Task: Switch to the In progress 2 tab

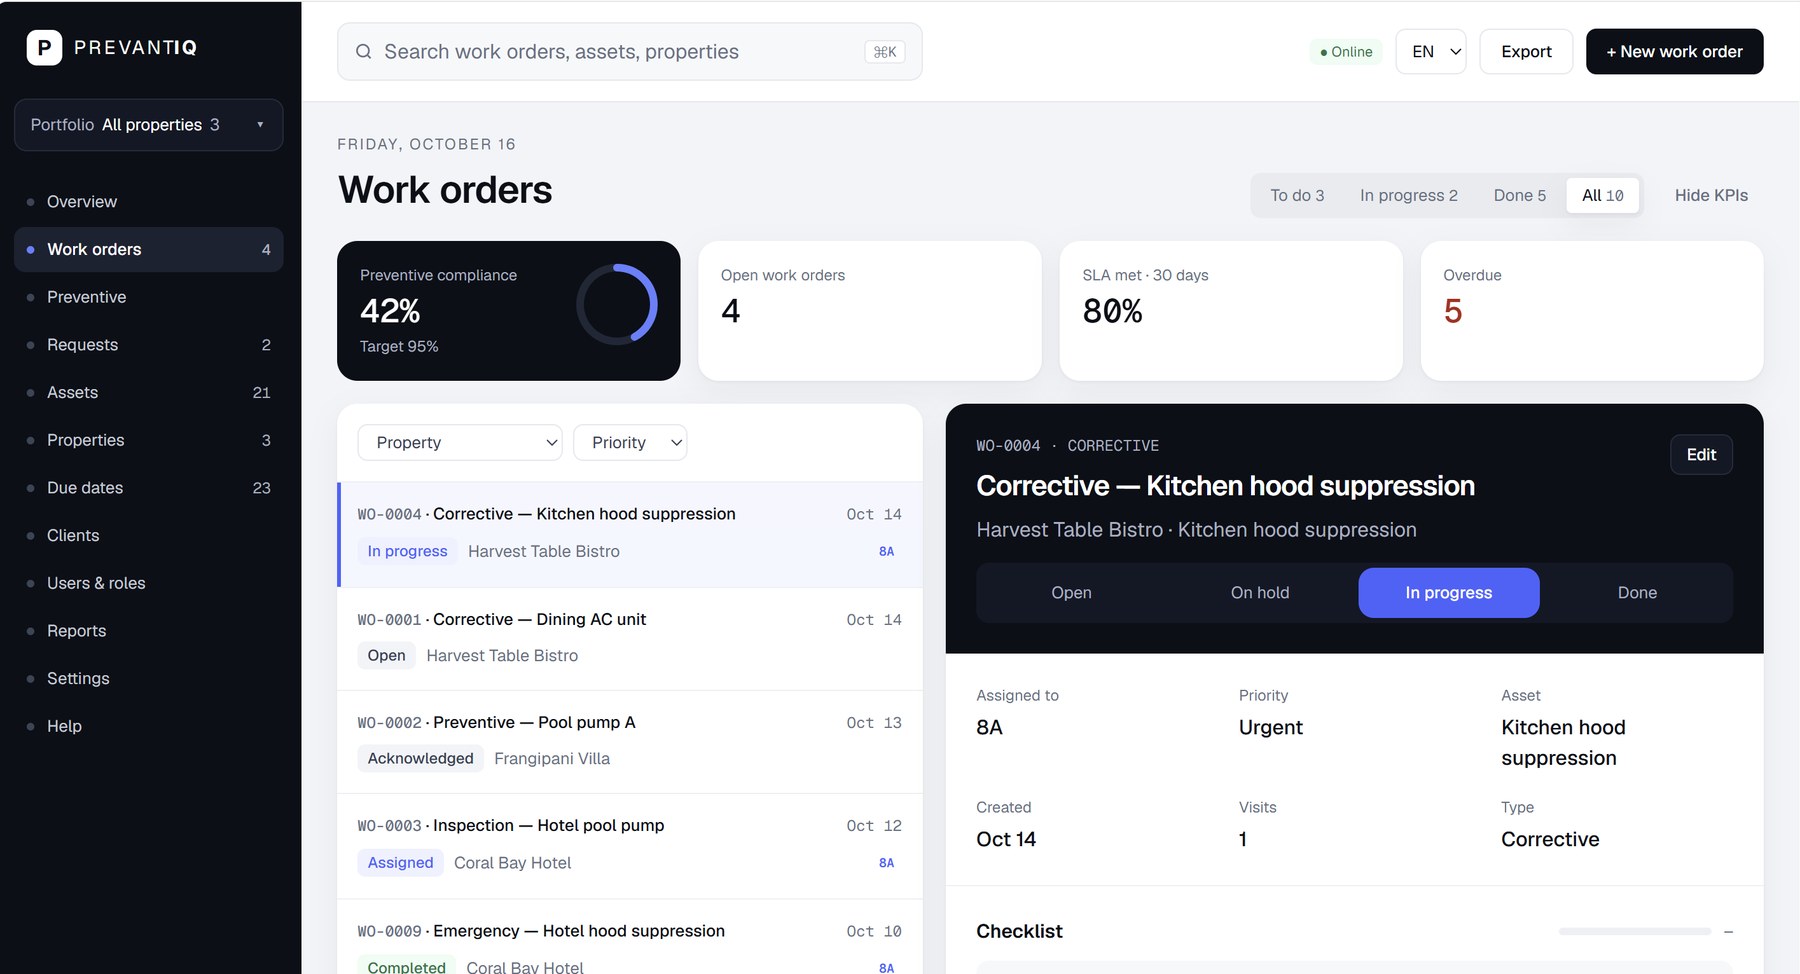Action: [x=1408, y=196]
